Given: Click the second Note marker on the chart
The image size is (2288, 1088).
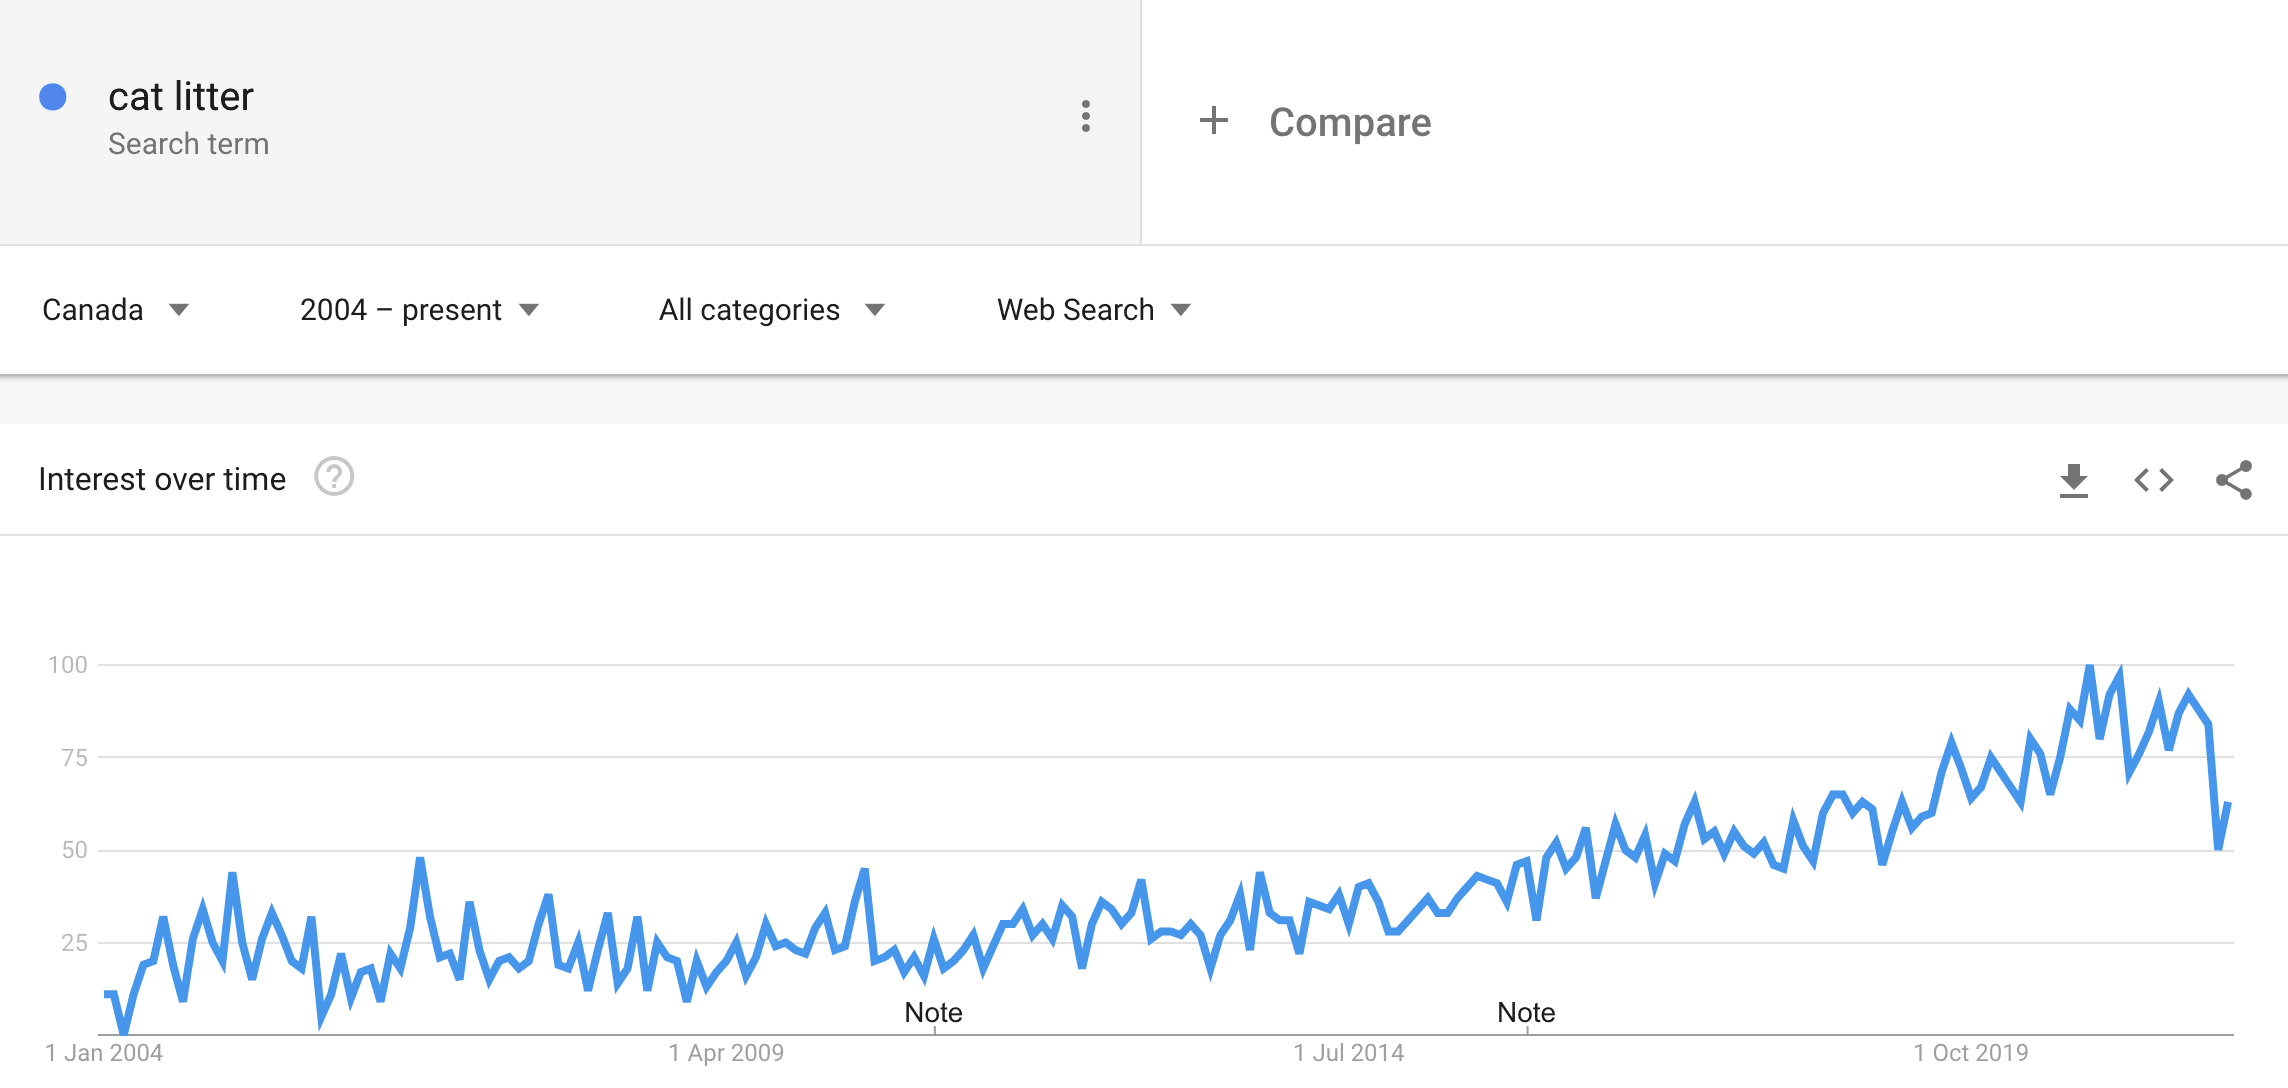Looking at the screenshot, I should 1526,1013.
